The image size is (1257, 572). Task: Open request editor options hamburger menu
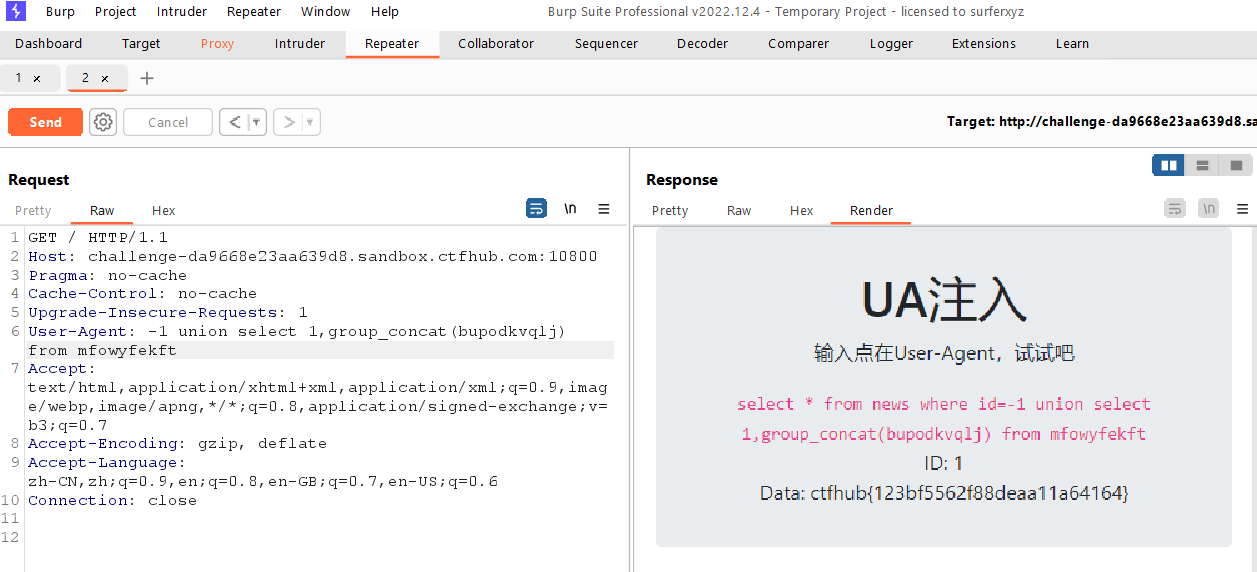click(604, 209)
